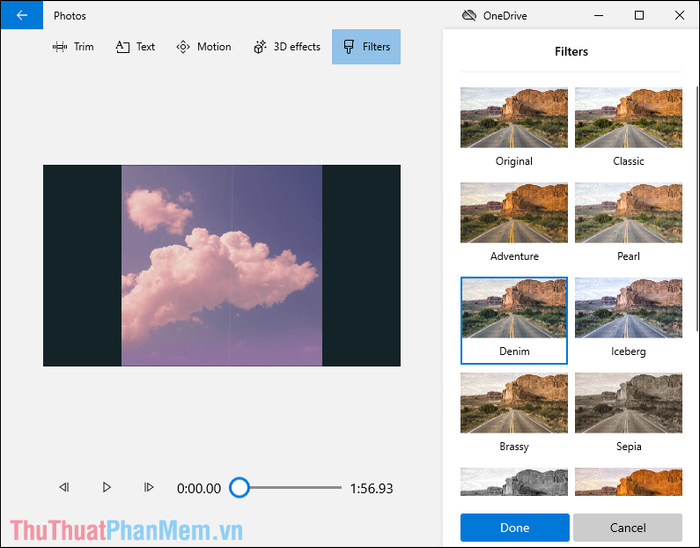Select the Filters tab
The image size is (700, 548).
pos(366,47)
